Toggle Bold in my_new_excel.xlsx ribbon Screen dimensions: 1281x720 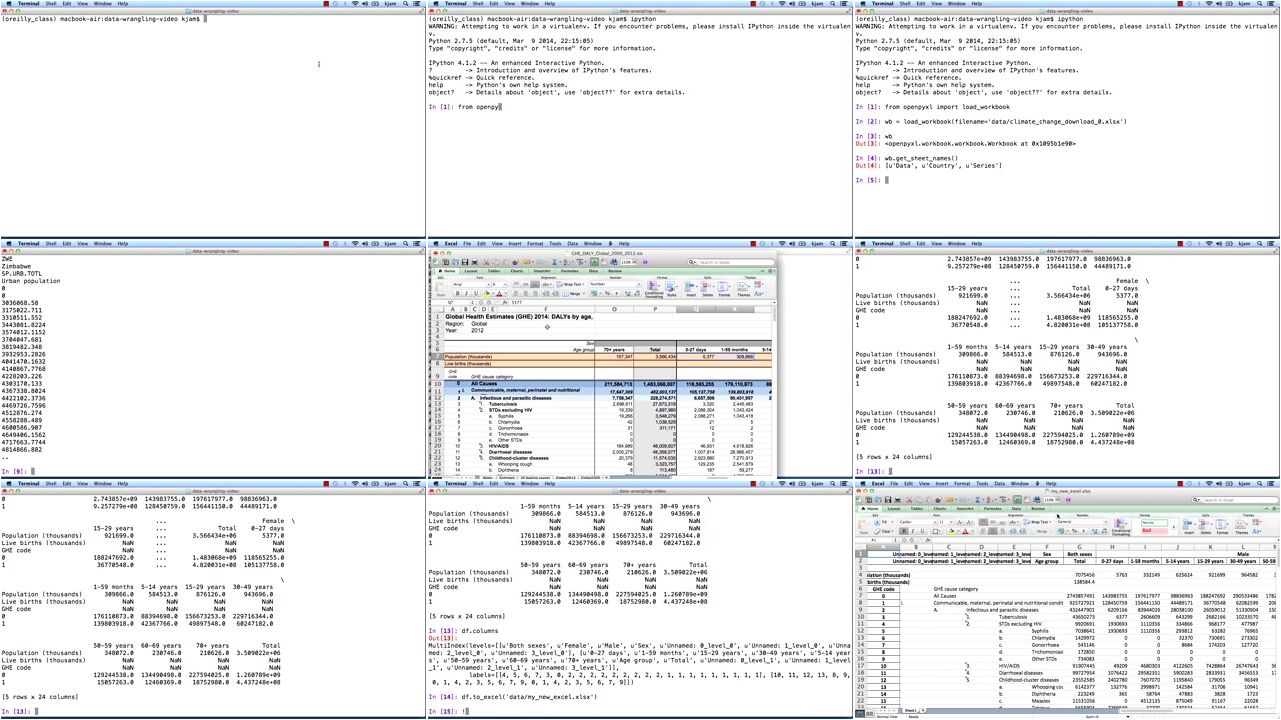[904, 531]
